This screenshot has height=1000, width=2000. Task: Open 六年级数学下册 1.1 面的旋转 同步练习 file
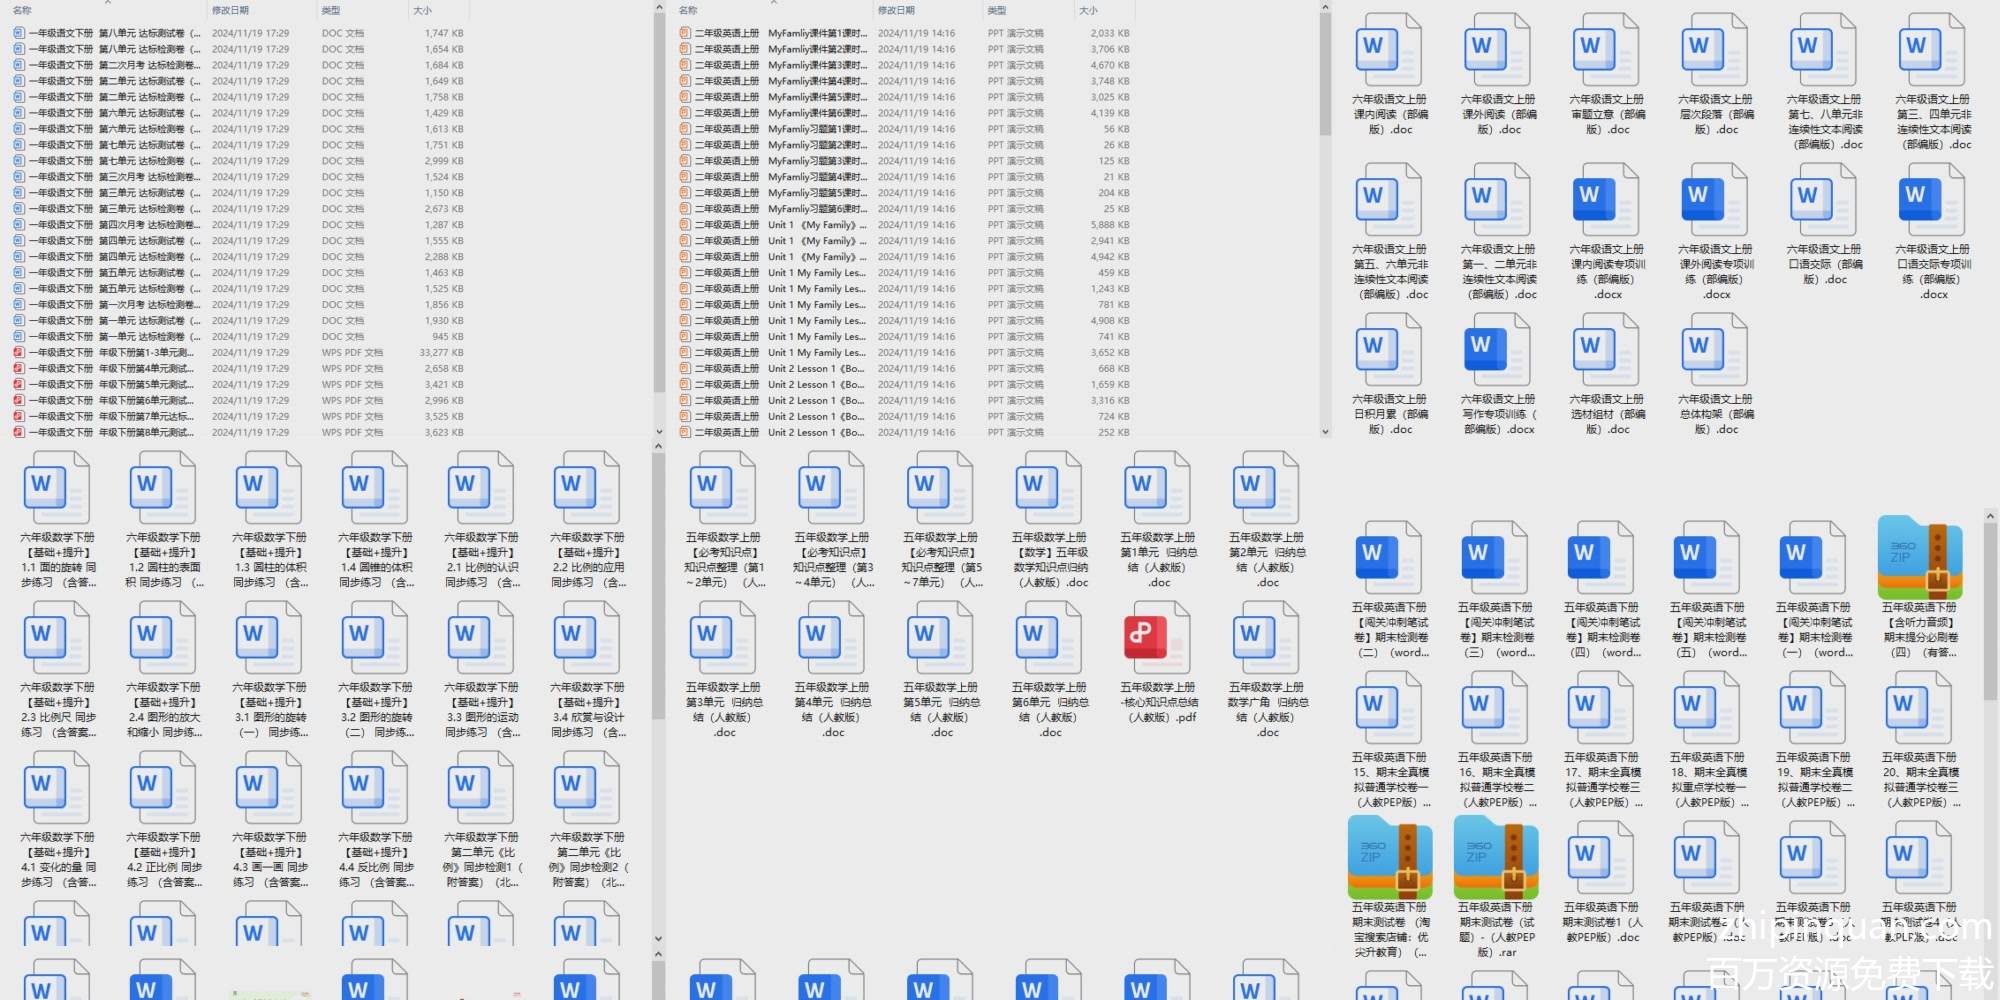[x=57, y=488]
